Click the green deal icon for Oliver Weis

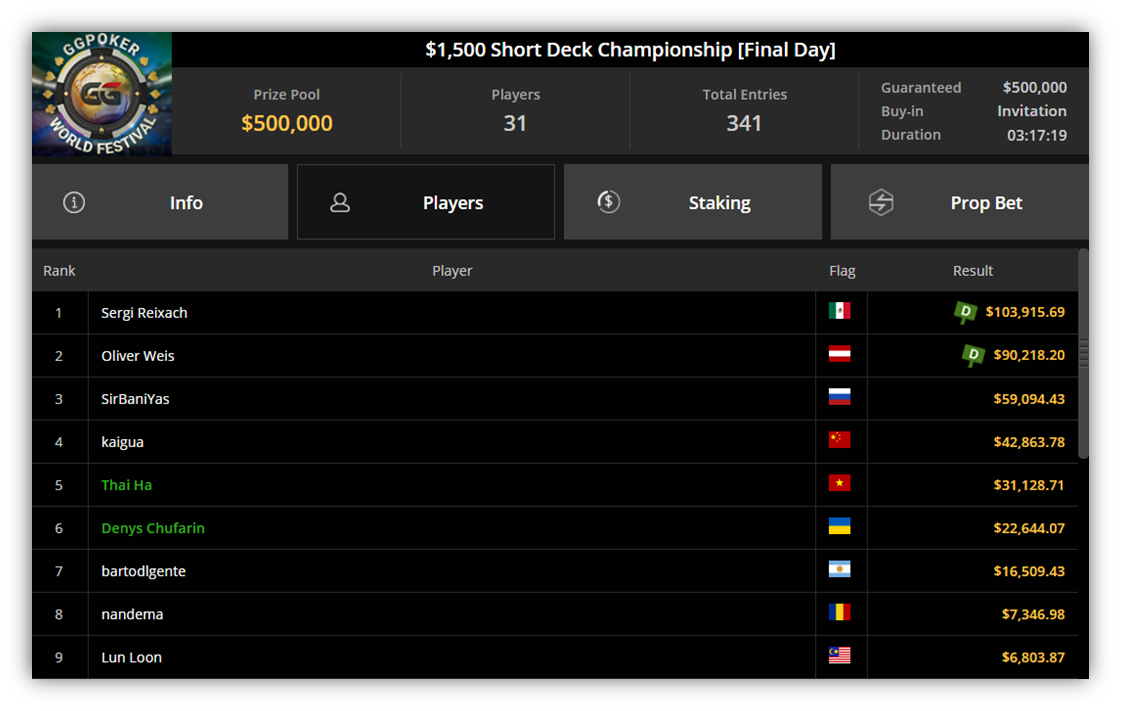click(973, 355)
